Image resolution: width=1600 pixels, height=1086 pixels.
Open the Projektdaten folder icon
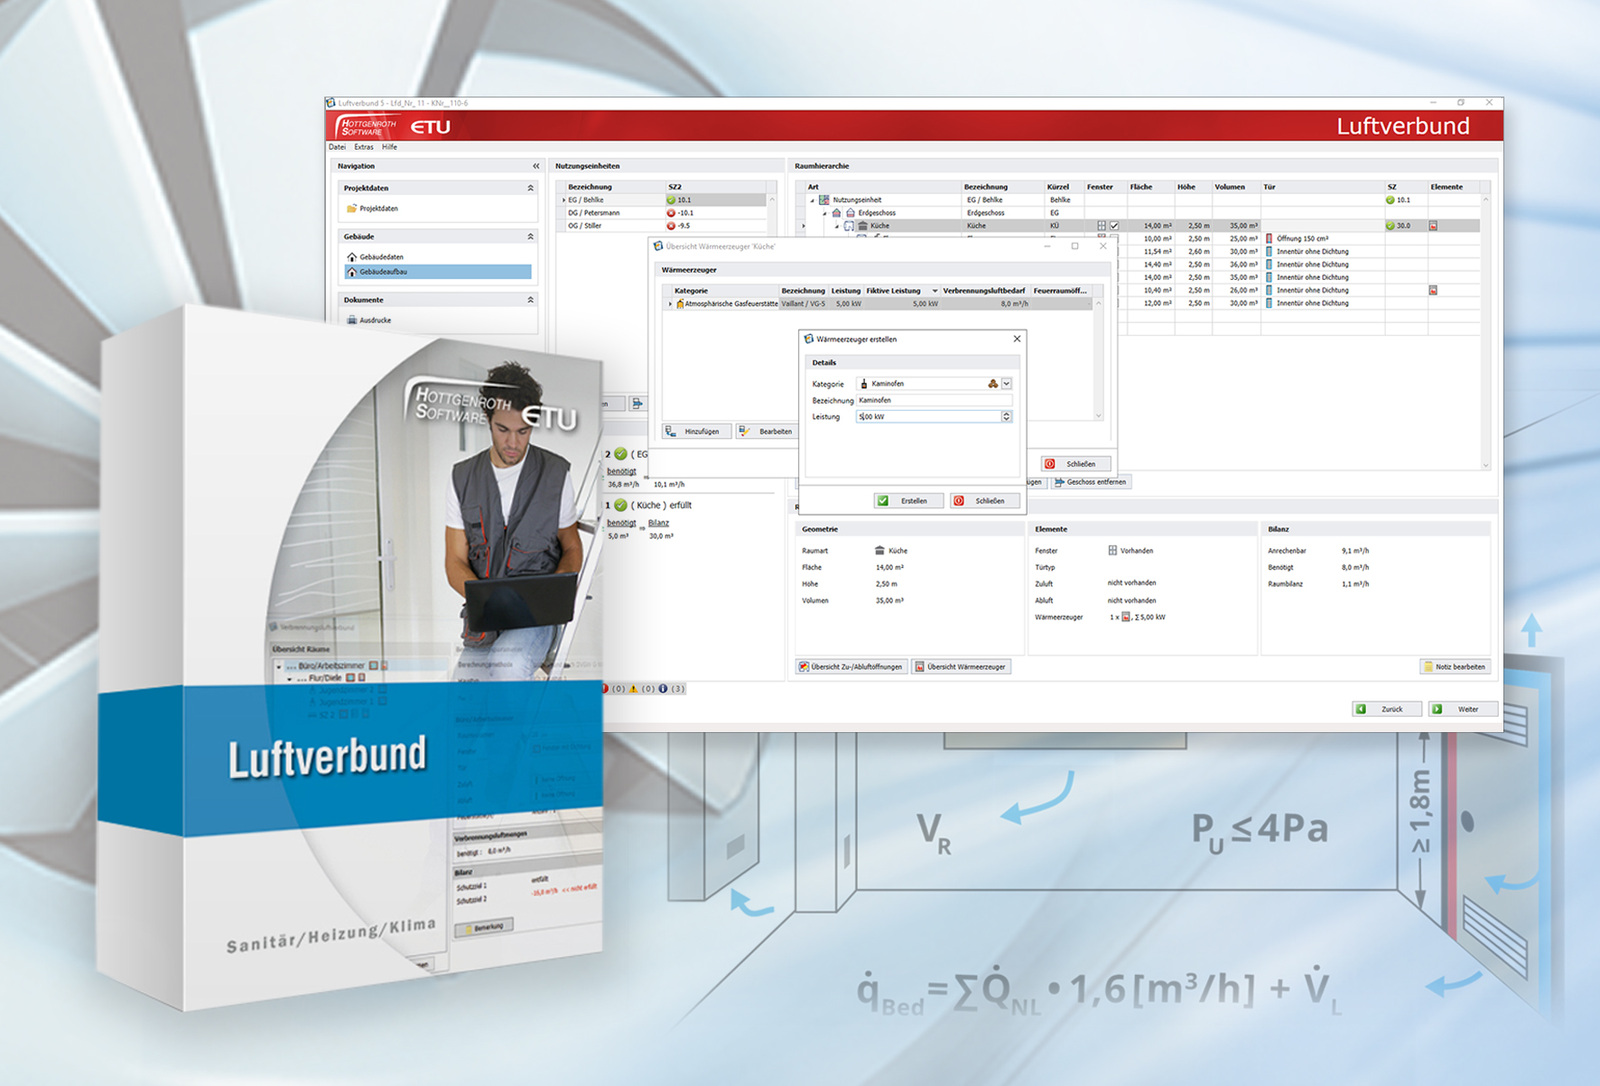(352, 208)
